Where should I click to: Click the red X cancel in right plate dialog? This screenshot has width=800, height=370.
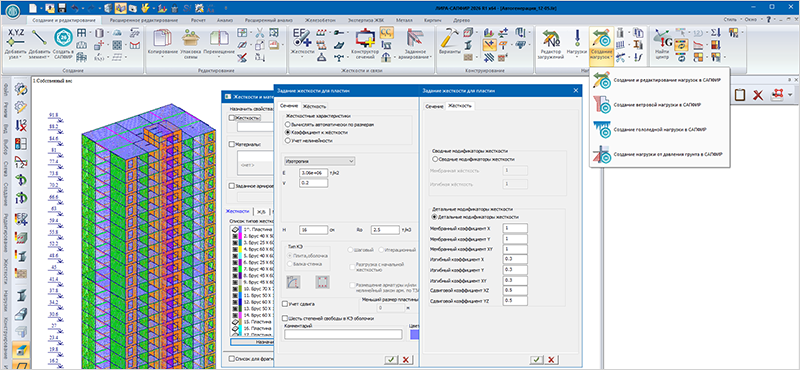550,360
